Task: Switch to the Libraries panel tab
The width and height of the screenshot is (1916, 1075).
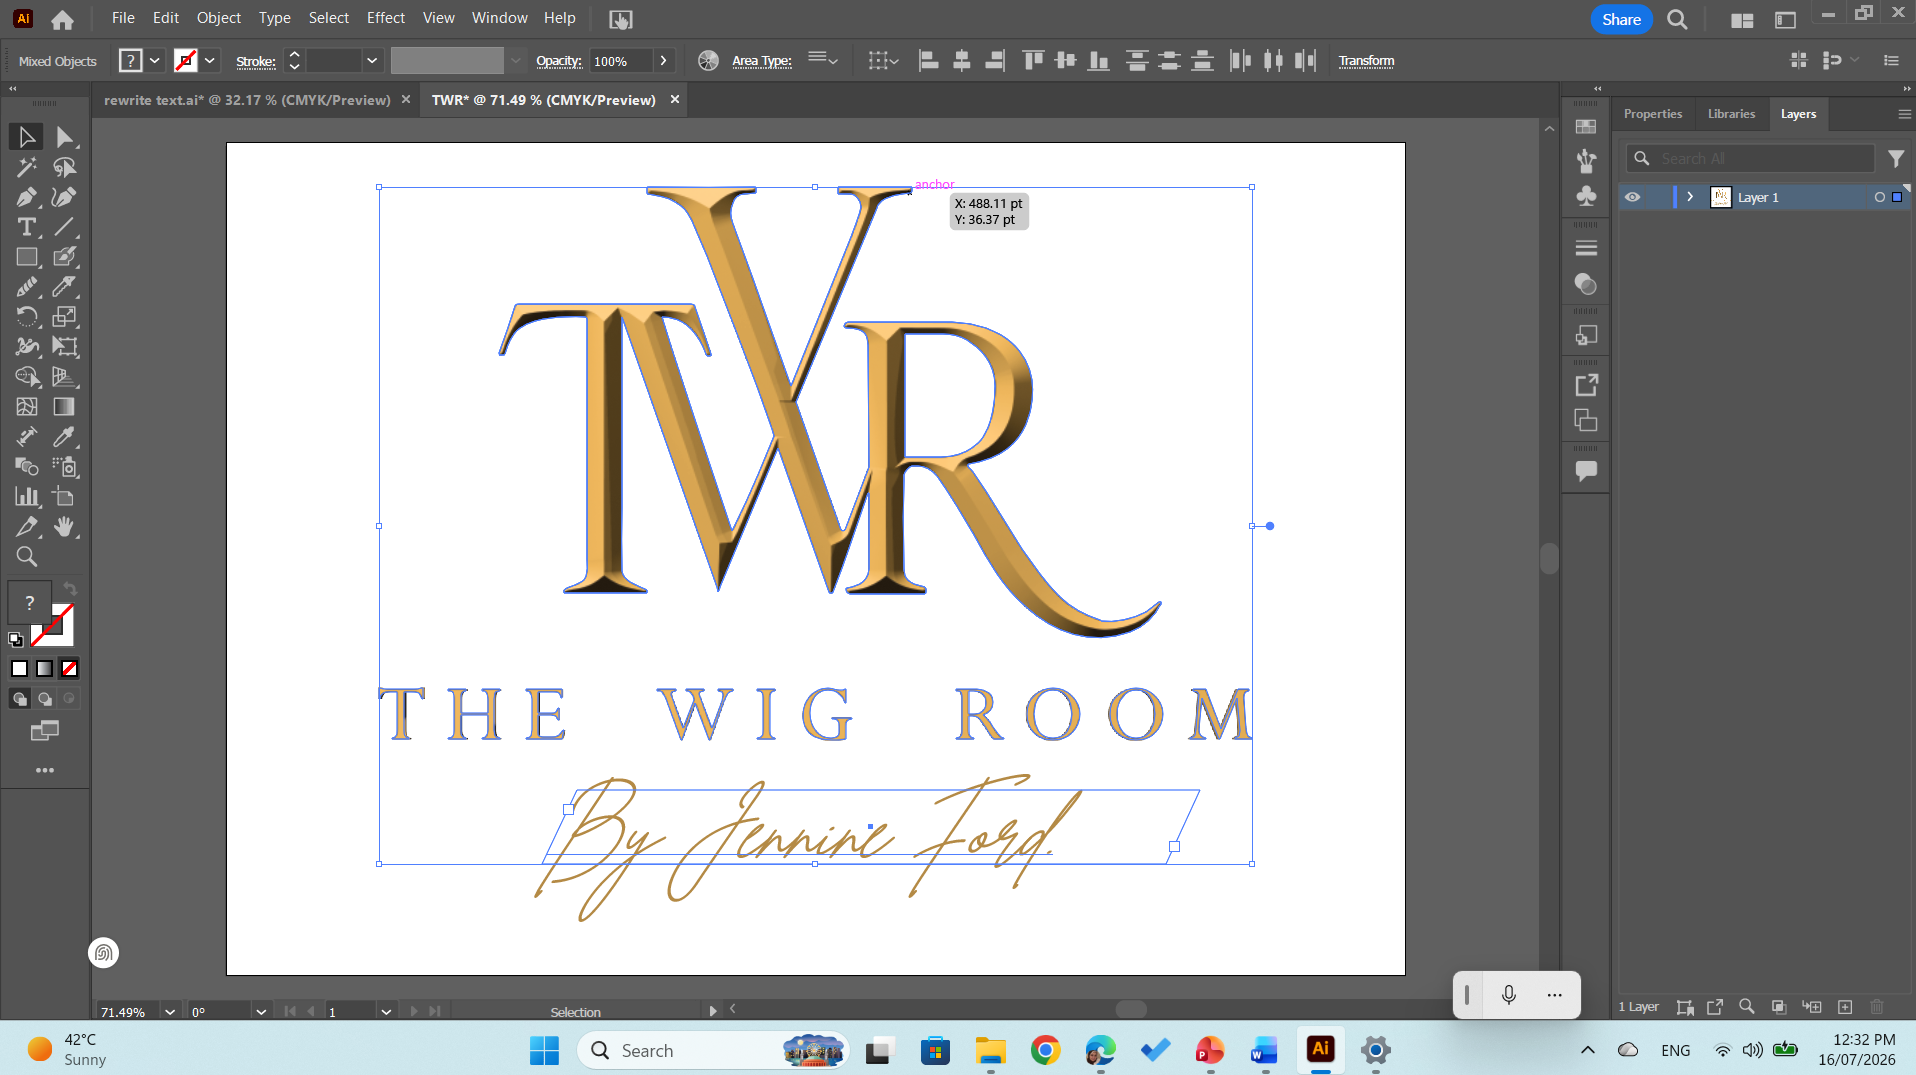Action: [x=1731, y=114]
